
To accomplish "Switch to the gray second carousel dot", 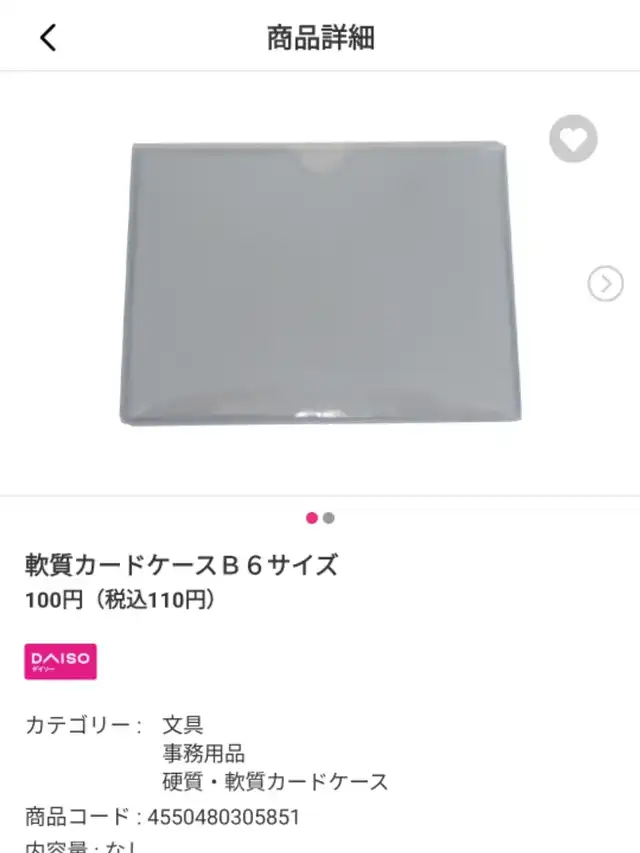I will 329,518.
